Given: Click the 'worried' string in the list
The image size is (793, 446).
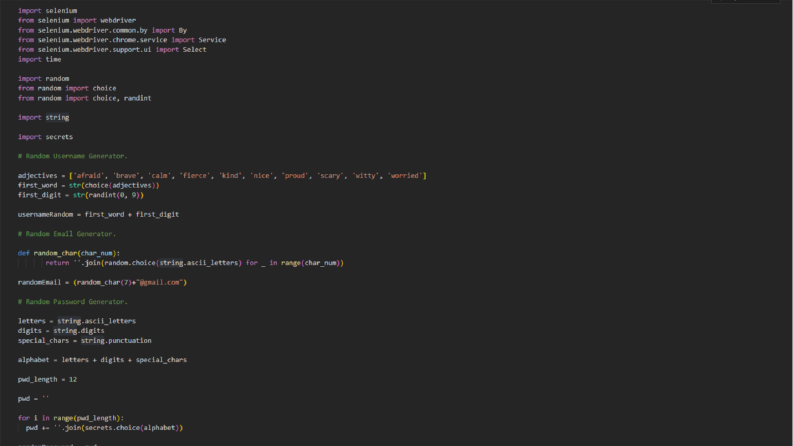Looking at the screenshot, I should click(x=405, y=175).
